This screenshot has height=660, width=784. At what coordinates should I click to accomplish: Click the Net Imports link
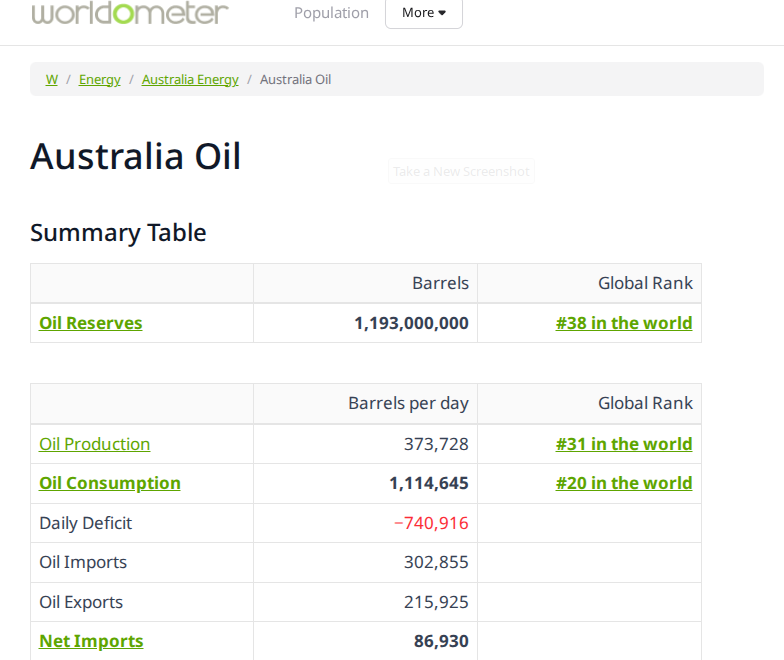91,641
